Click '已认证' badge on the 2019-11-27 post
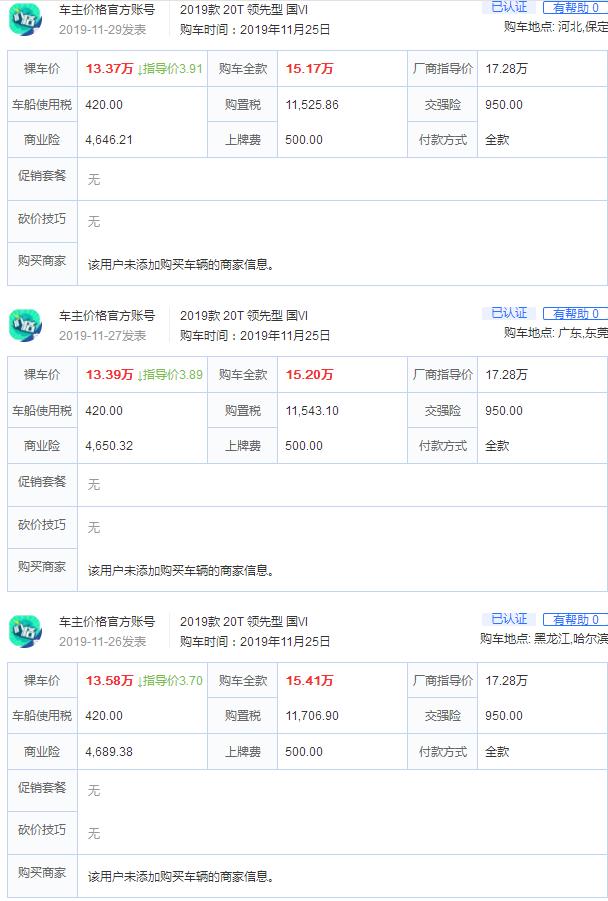This screenshot has width=608, height=901. [x=509, y=313]
